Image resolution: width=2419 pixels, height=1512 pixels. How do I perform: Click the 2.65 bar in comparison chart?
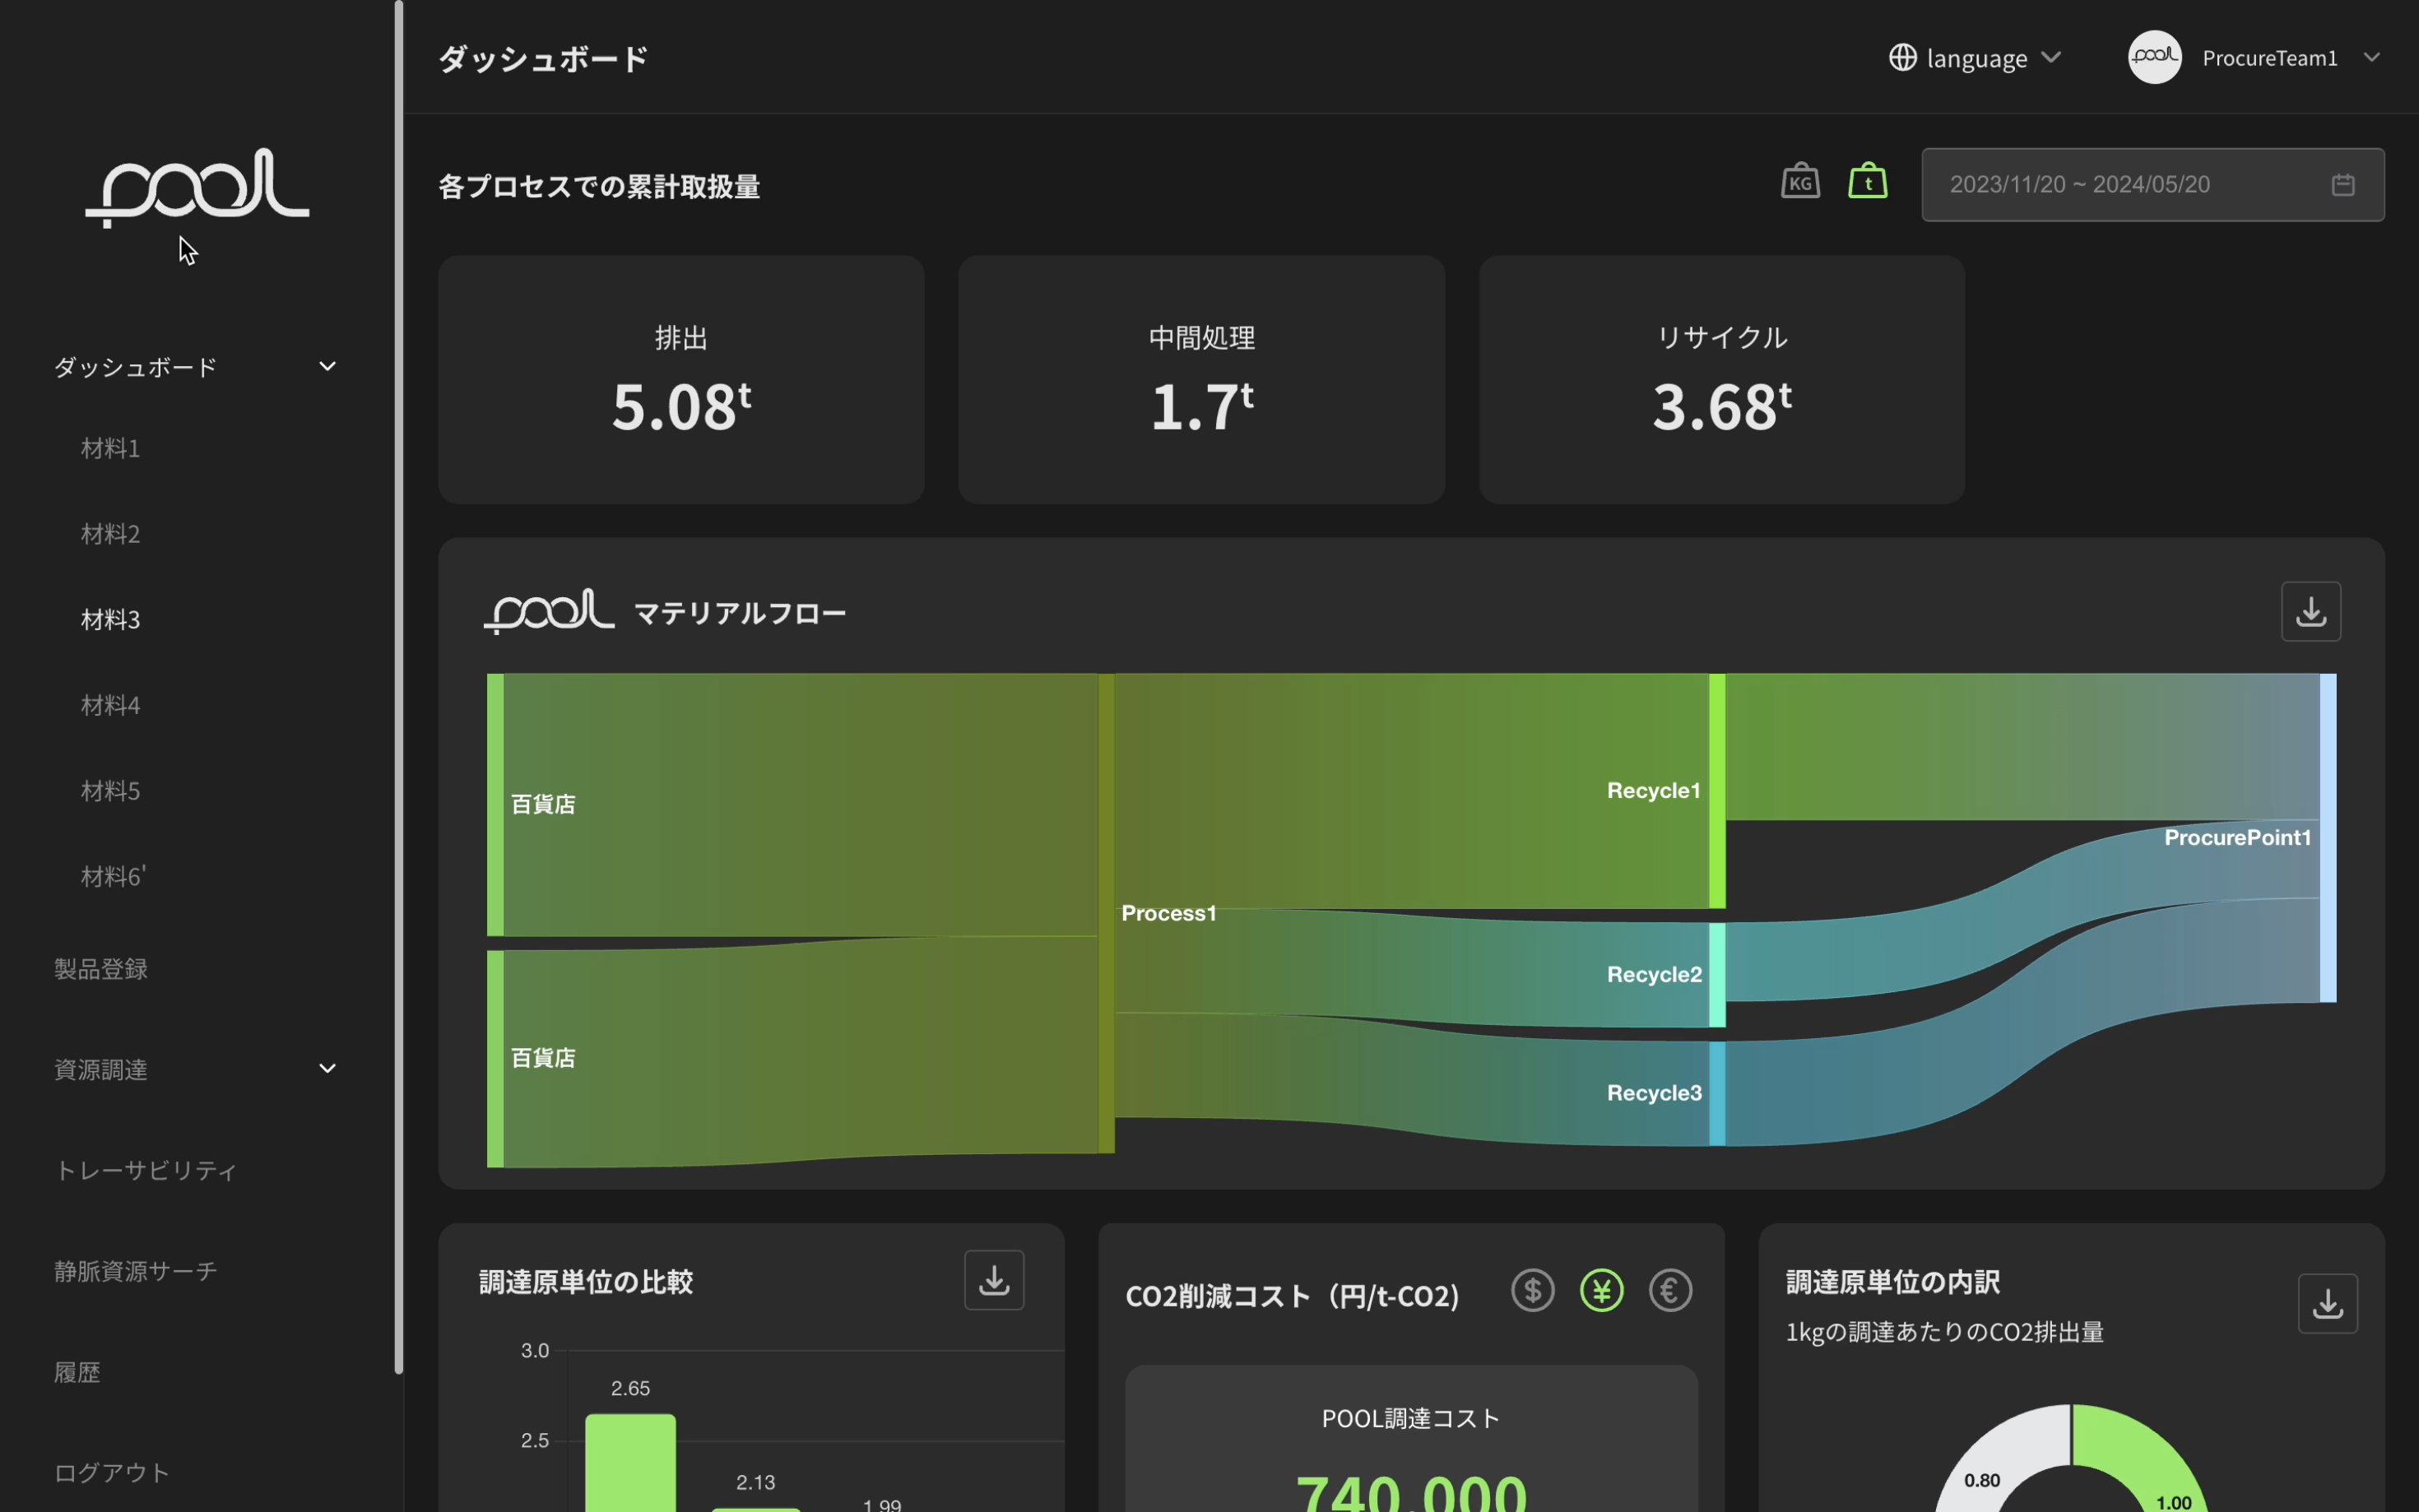coord(630,1463)
